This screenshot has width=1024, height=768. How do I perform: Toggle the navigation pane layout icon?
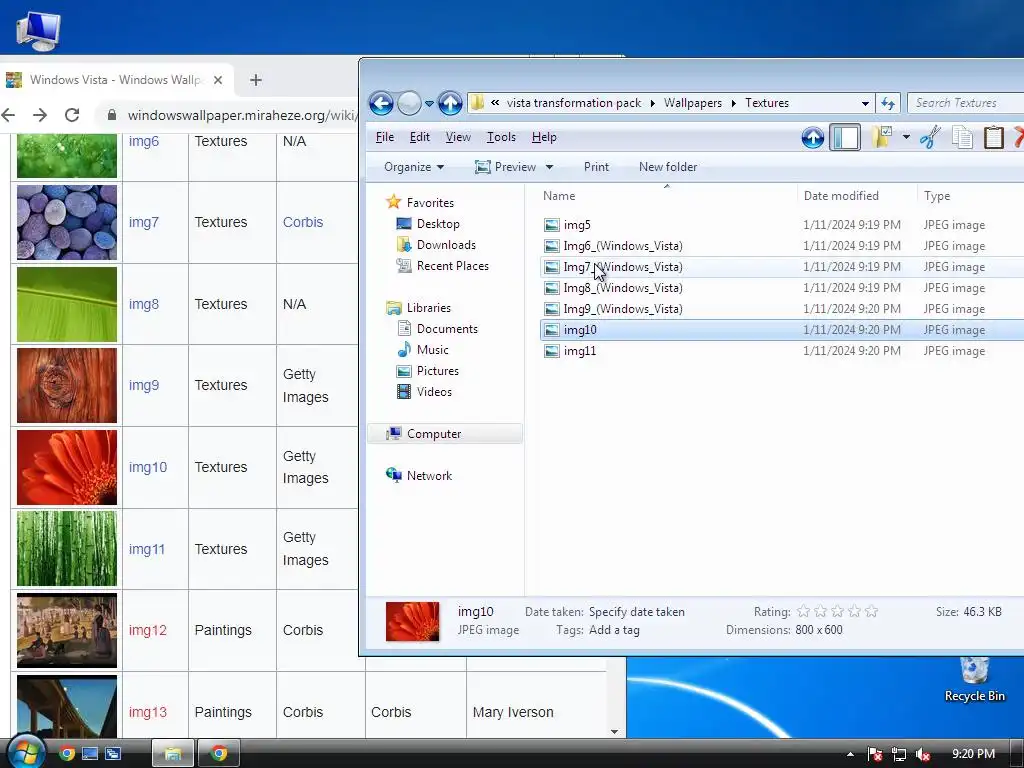[x=844, y=138]
